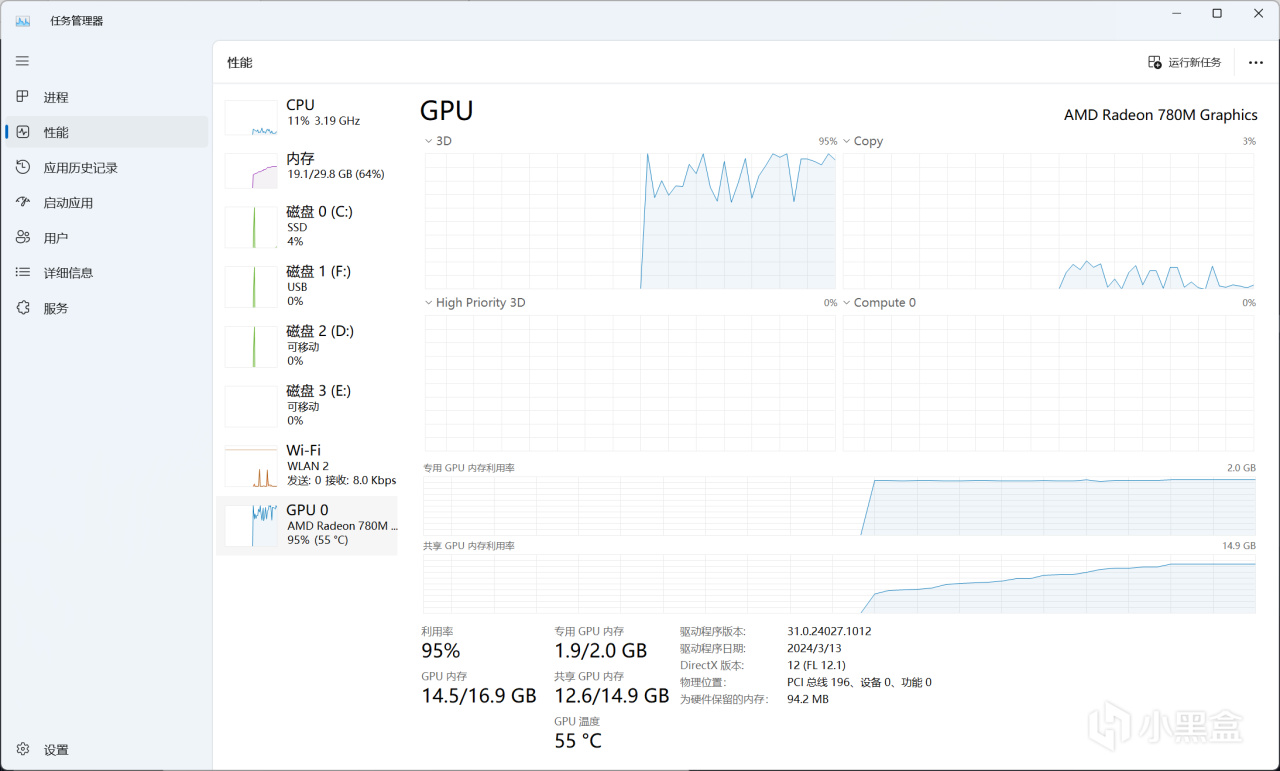The image size is (1280, 771).
Task: Click the 性能 monitor icon in sidebar
Action: (x=23, y=132)
